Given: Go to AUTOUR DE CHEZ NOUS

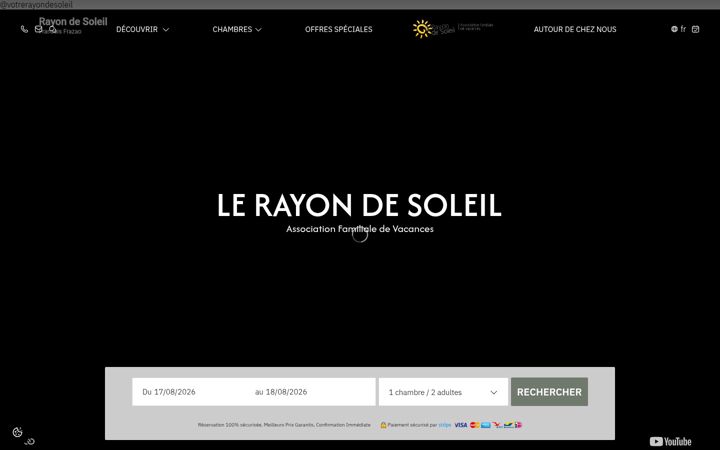Looking at the screenshot, I should 575,29.
